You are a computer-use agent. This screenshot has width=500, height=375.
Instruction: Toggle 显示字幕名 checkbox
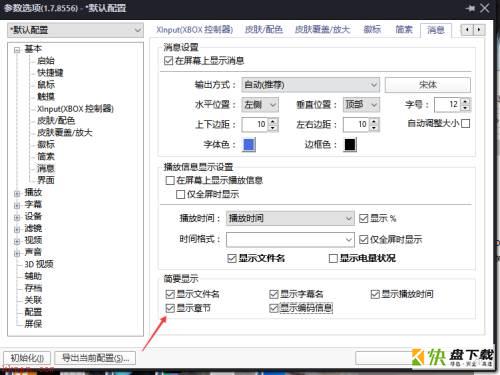tap(274, 294)
